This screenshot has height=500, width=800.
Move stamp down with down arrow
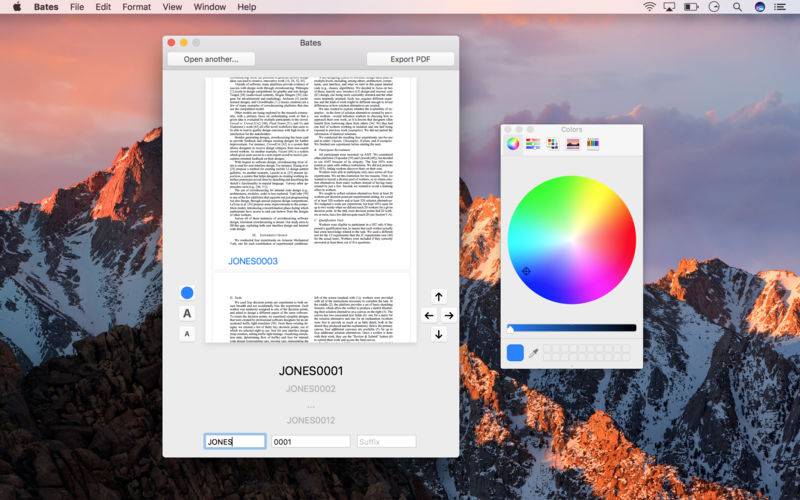point(439,335)
